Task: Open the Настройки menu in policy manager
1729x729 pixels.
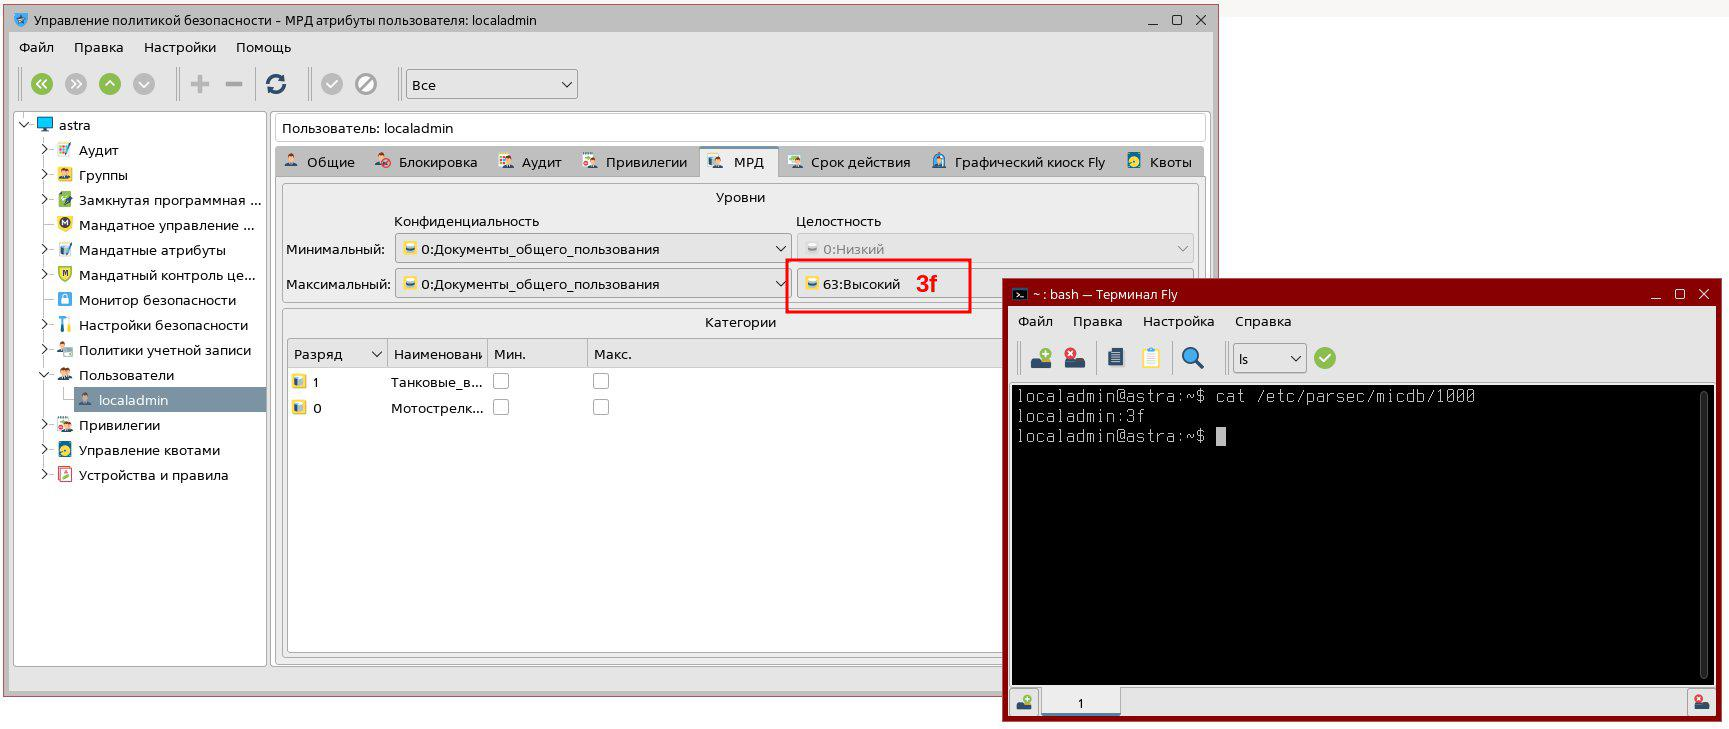Action: (179, 47)
